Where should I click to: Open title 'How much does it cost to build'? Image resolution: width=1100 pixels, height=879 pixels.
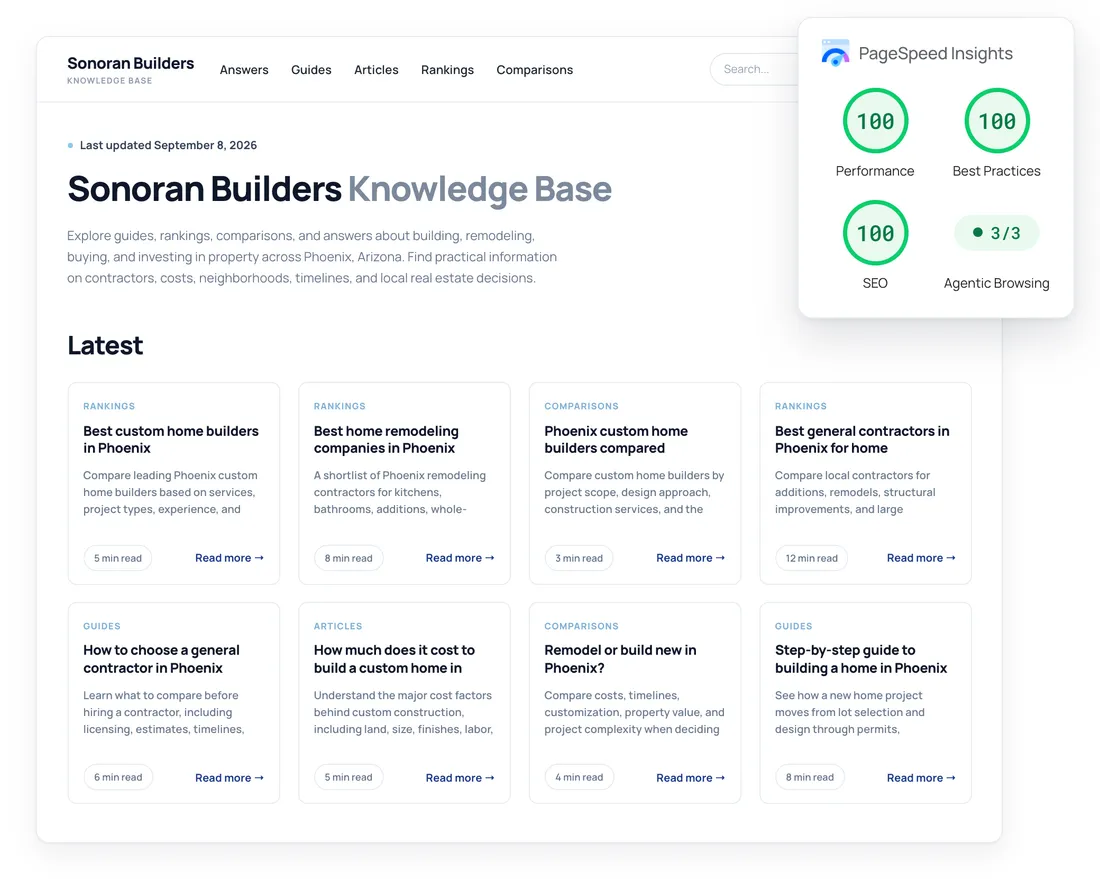pos(394,659)
